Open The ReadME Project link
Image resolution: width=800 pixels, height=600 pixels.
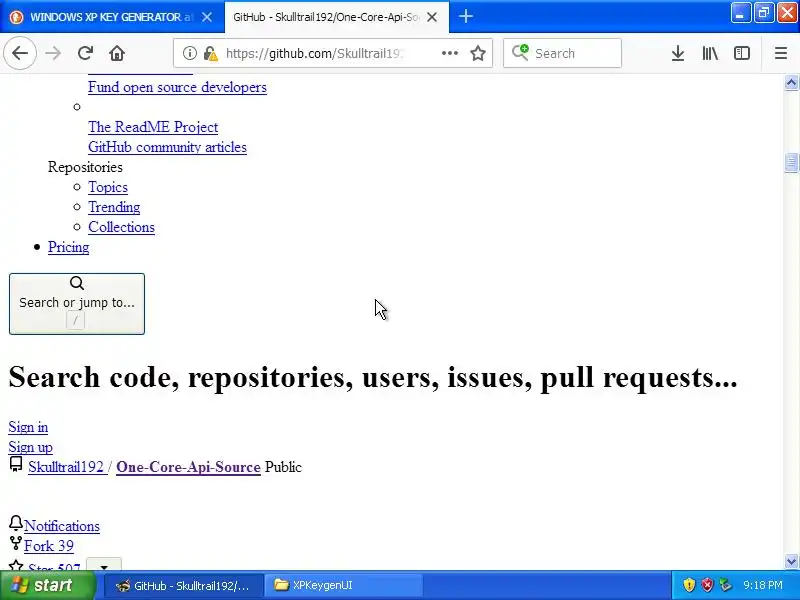(153, 127)
